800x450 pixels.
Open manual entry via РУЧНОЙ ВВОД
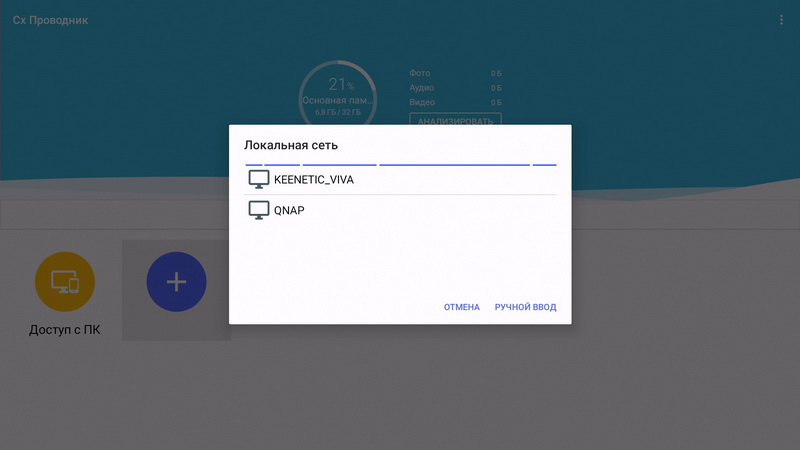(525, 307)
